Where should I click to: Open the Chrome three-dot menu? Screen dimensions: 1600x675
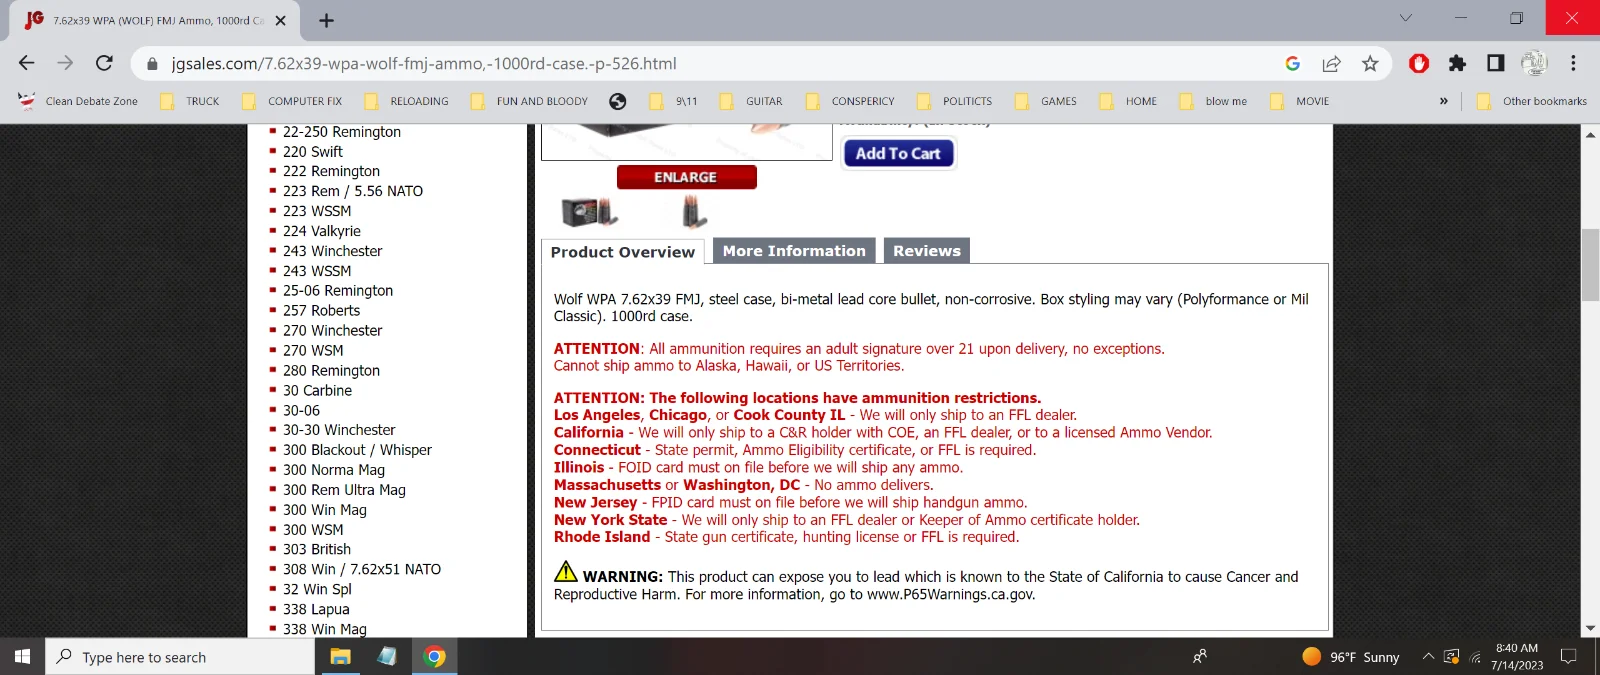(1573, 64)
